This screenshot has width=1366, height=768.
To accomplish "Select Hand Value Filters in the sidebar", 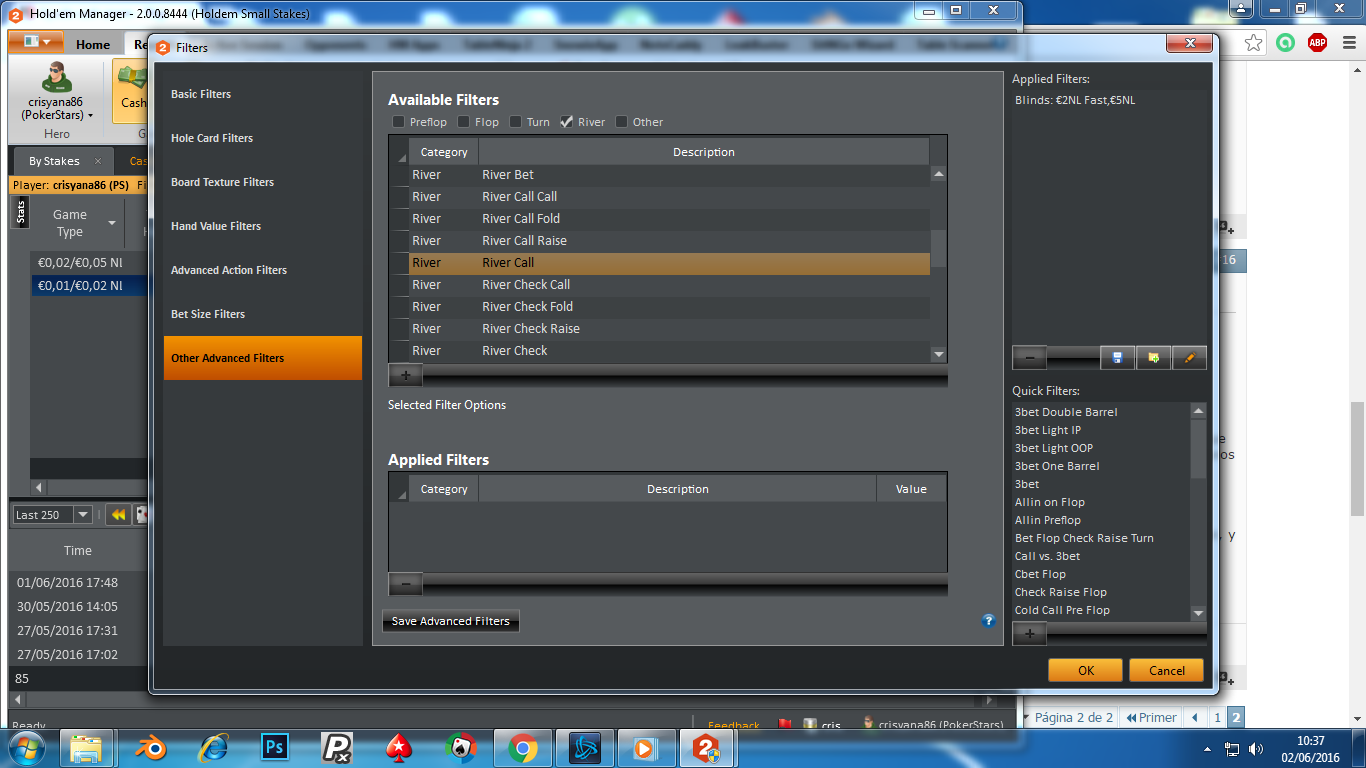I will 263,226.
